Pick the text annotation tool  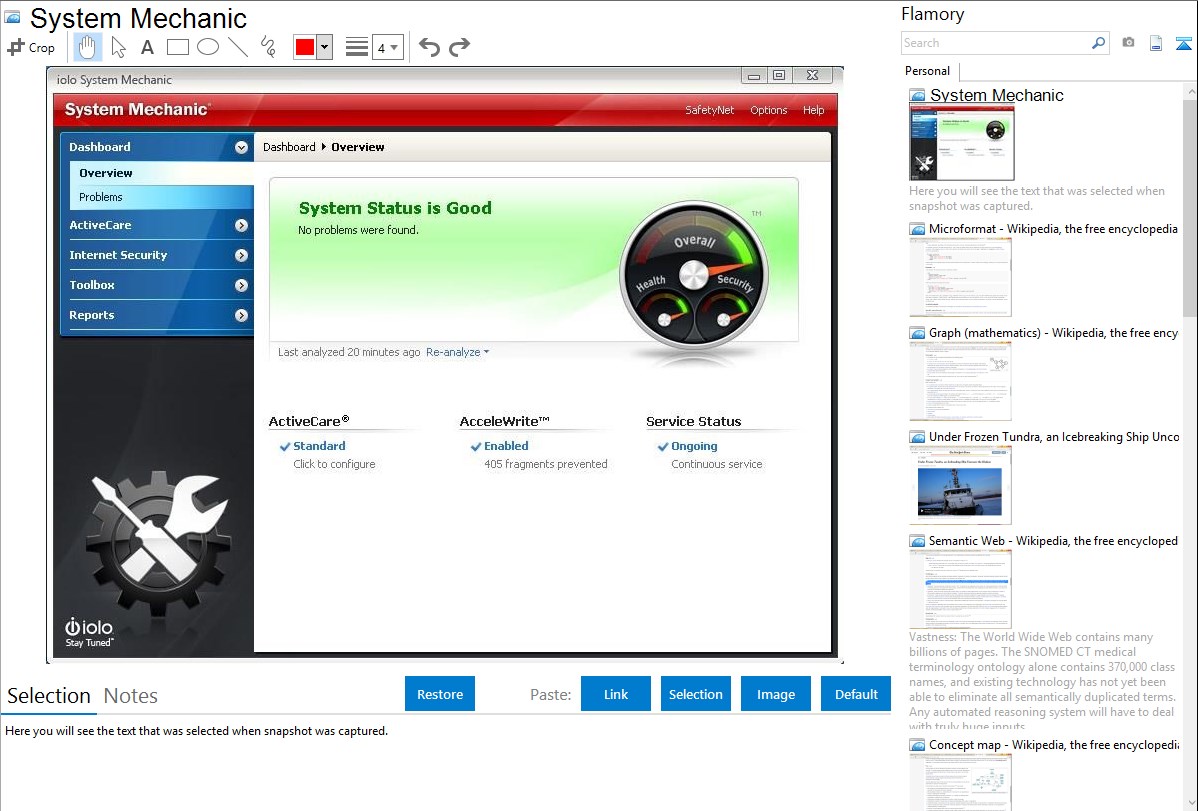pos(147,47)
